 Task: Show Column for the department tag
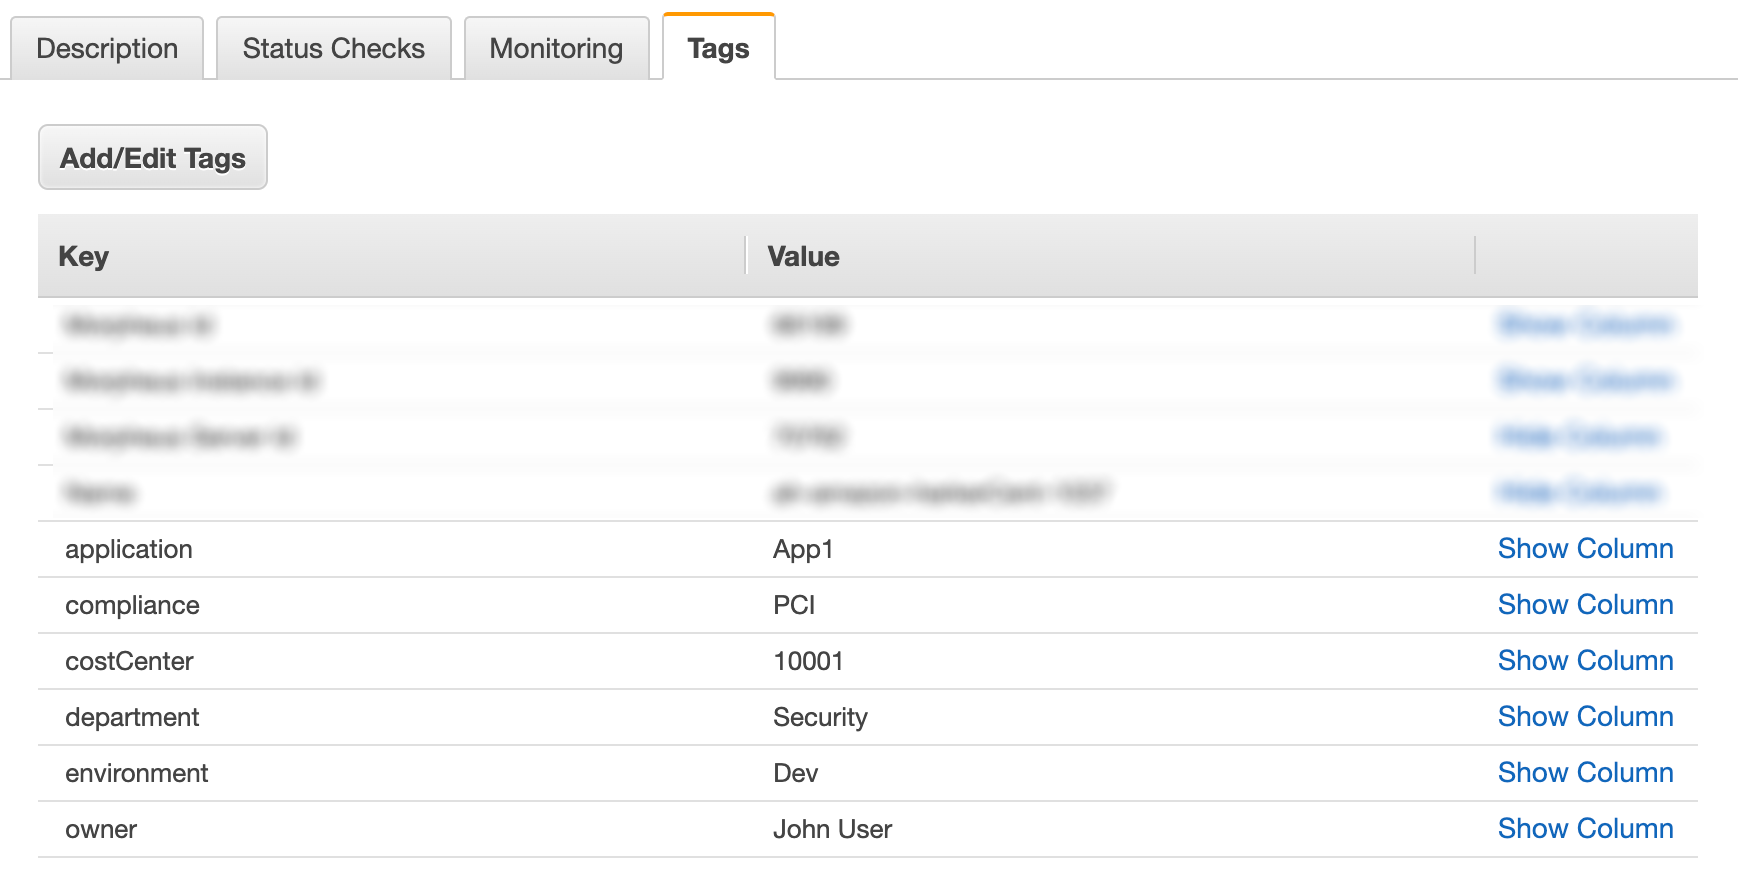[x=1585, y=717]
